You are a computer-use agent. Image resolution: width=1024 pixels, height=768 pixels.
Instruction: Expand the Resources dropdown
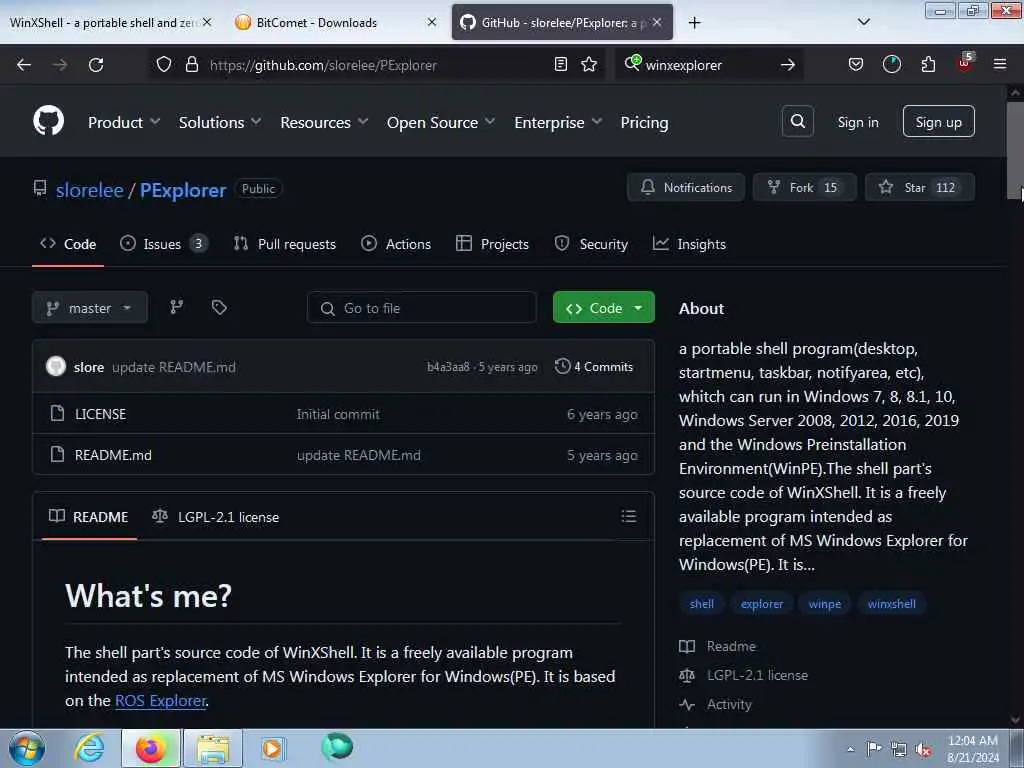click(x=325, y=122)
